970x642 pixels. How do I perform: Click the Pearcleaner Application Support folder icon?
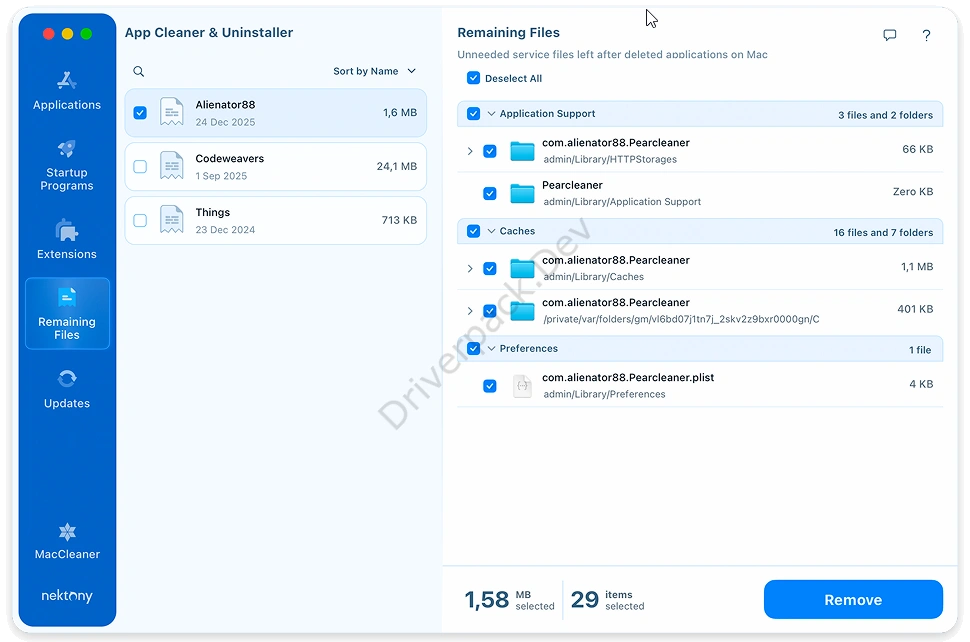[x=522, y=194]
